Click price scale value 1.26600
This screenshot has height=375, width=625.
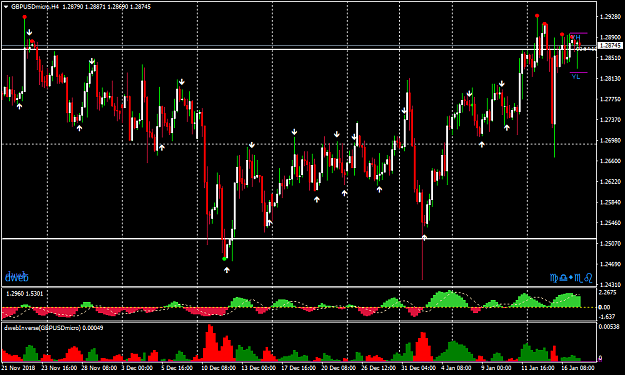tap(610, 161)
